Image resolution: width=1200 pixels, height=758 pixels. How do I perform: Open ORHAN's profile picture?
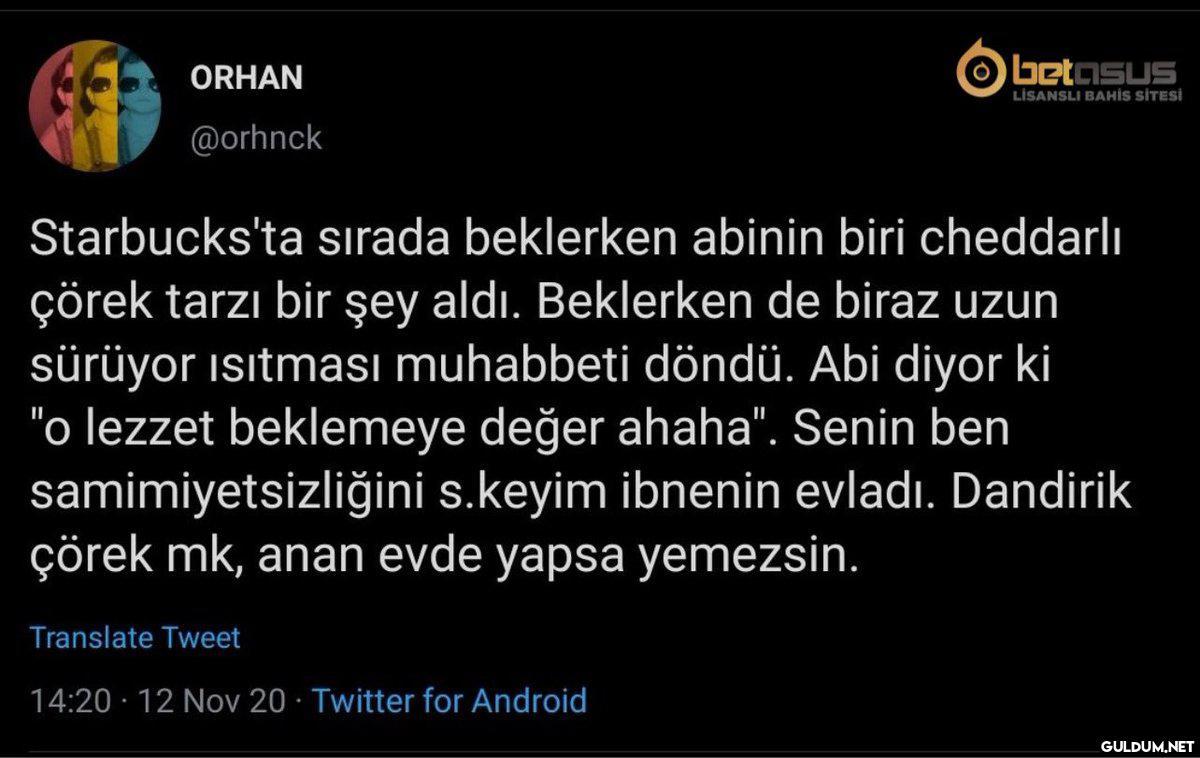(95, 106)
